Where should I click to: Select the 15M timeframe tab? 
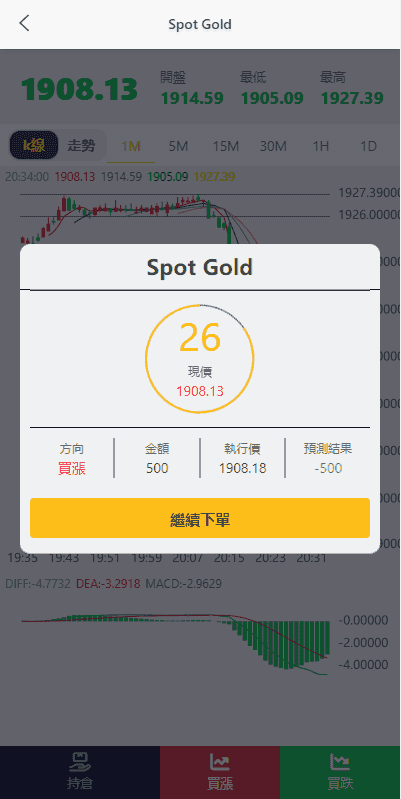pos(226,147)
